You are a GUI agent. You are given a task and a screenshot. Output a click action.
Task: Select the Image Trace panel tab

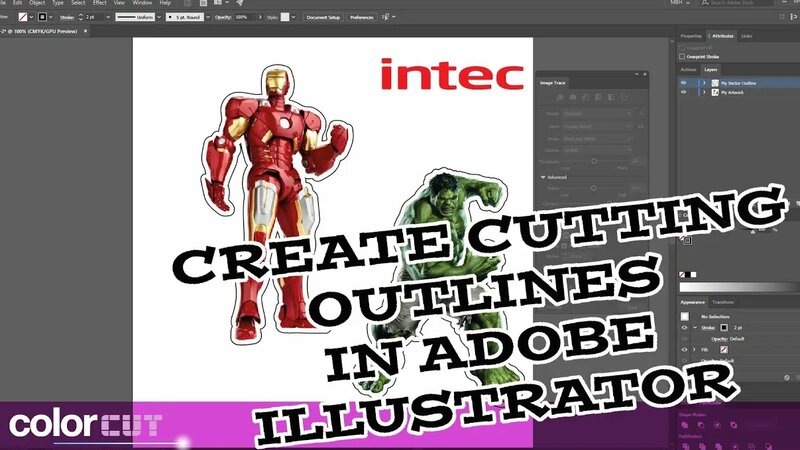tap(553, 83)
